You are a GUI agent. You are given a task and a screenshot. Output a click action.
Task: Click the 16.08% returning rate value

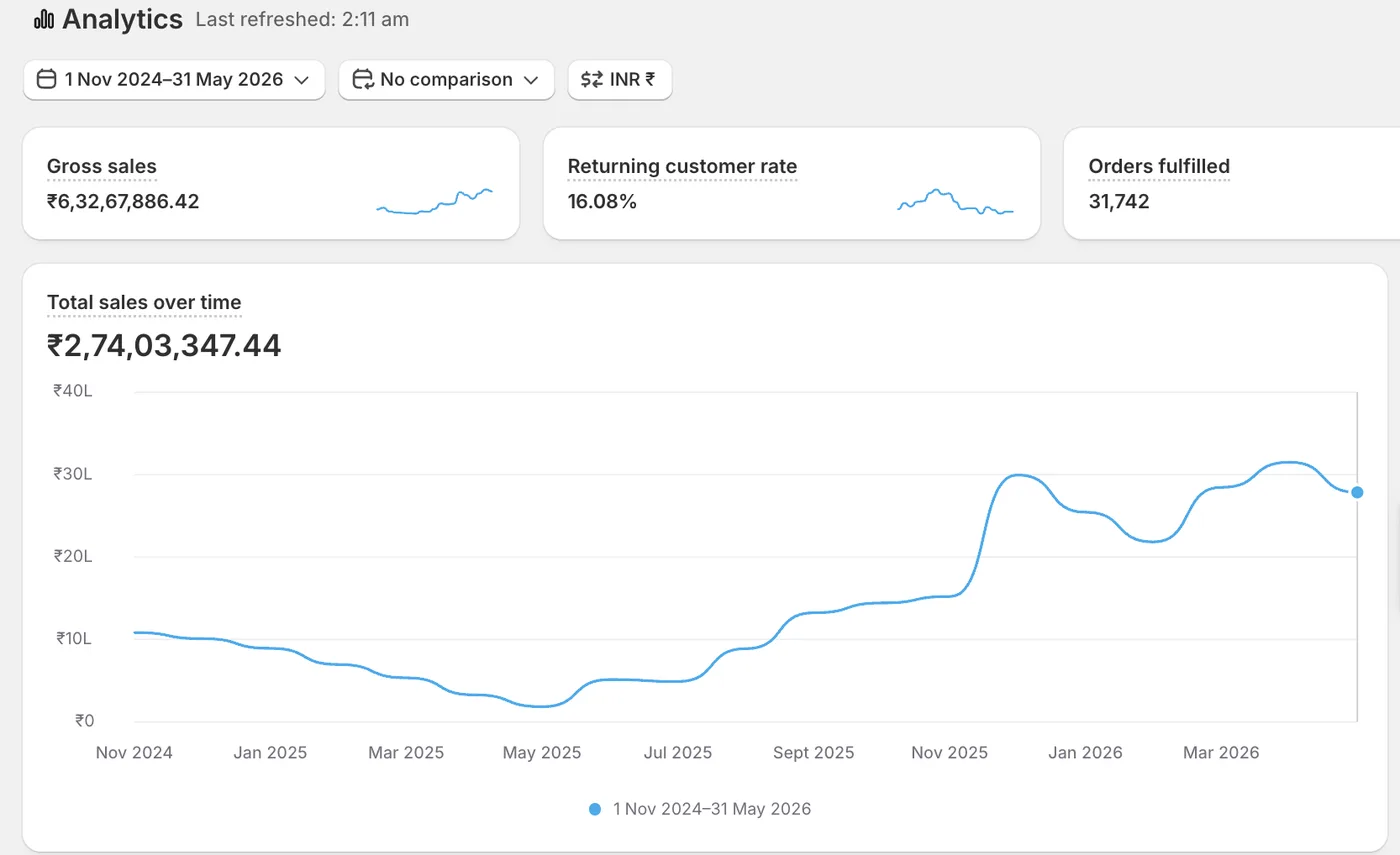(x=602, y=202)
